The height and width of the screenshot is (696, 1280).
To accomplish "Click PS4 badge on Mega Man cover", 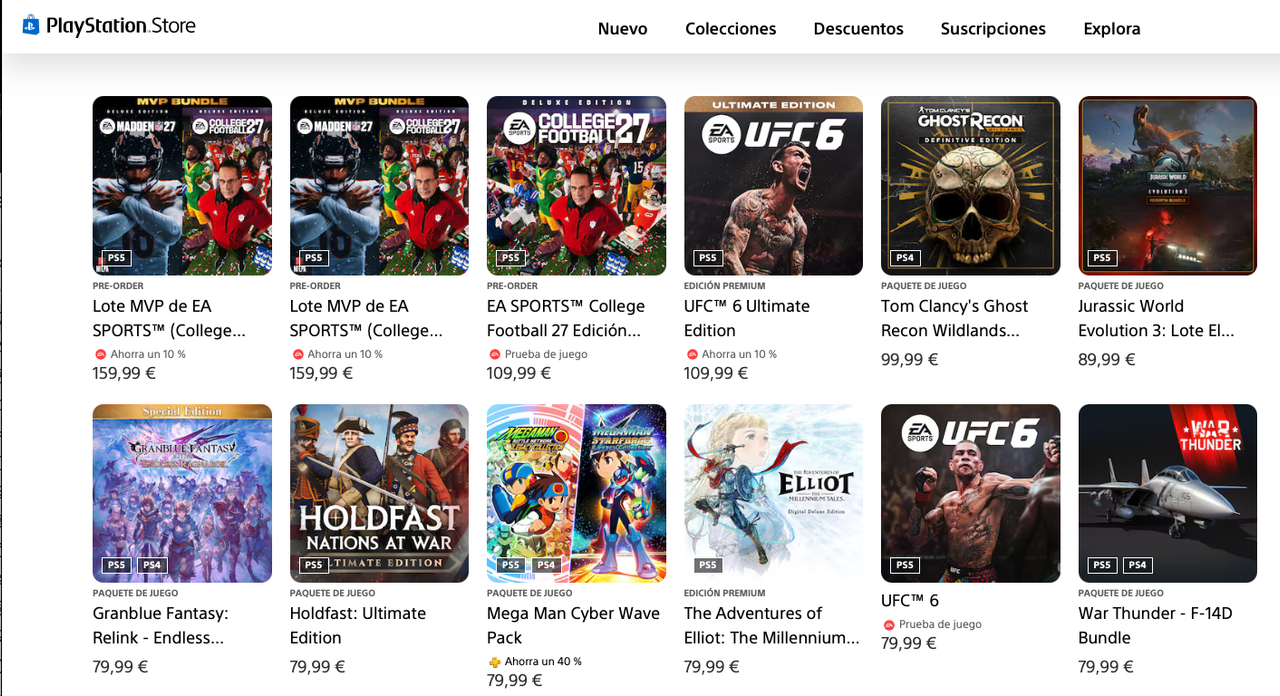I will click(546, 565).
